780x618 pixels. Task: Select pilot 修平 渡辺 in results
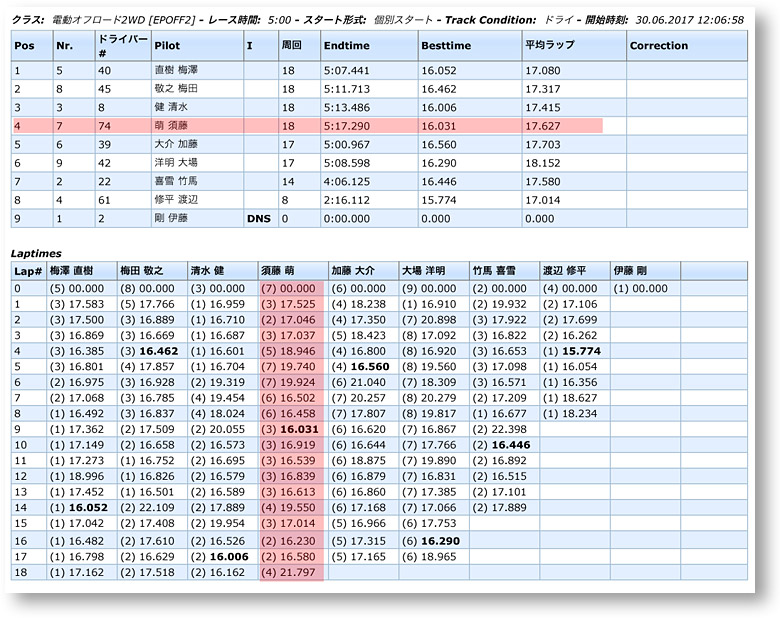(176, 200)
